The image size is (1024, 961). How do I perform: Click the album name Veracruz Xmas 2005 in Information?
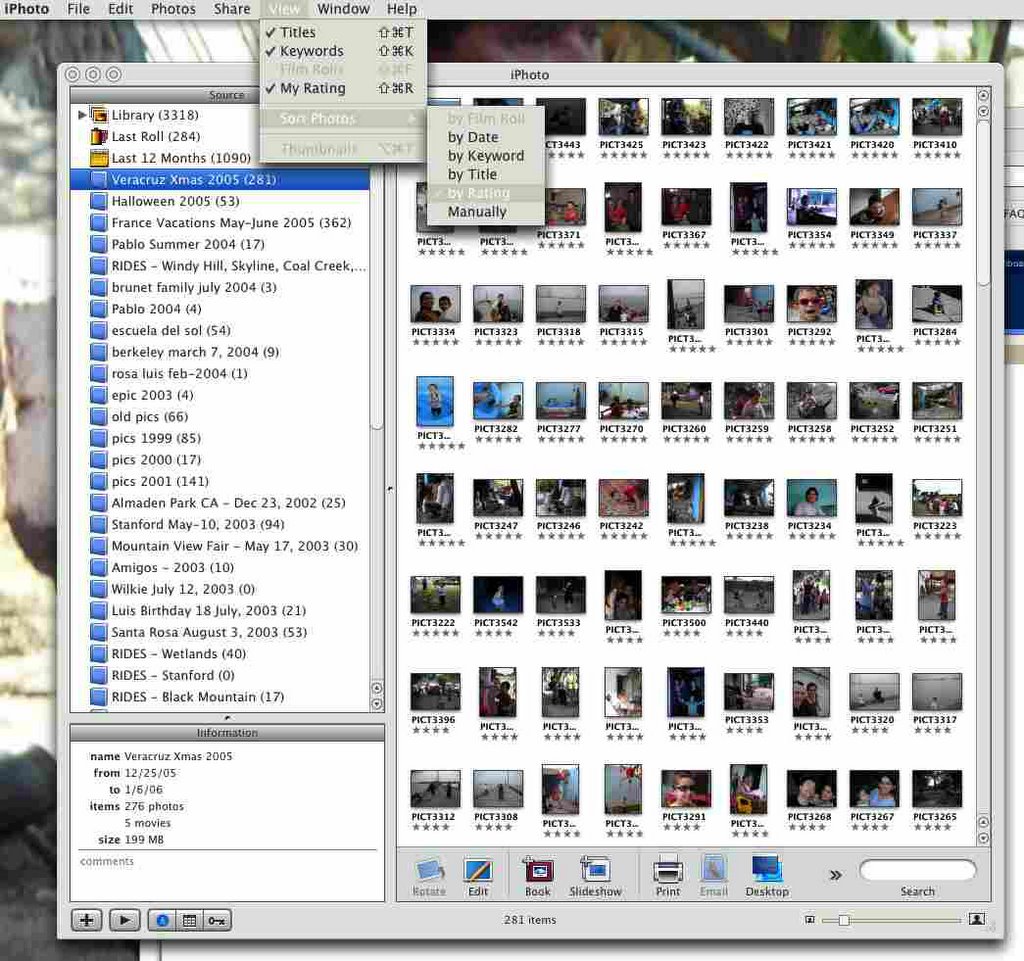(178, 756)
